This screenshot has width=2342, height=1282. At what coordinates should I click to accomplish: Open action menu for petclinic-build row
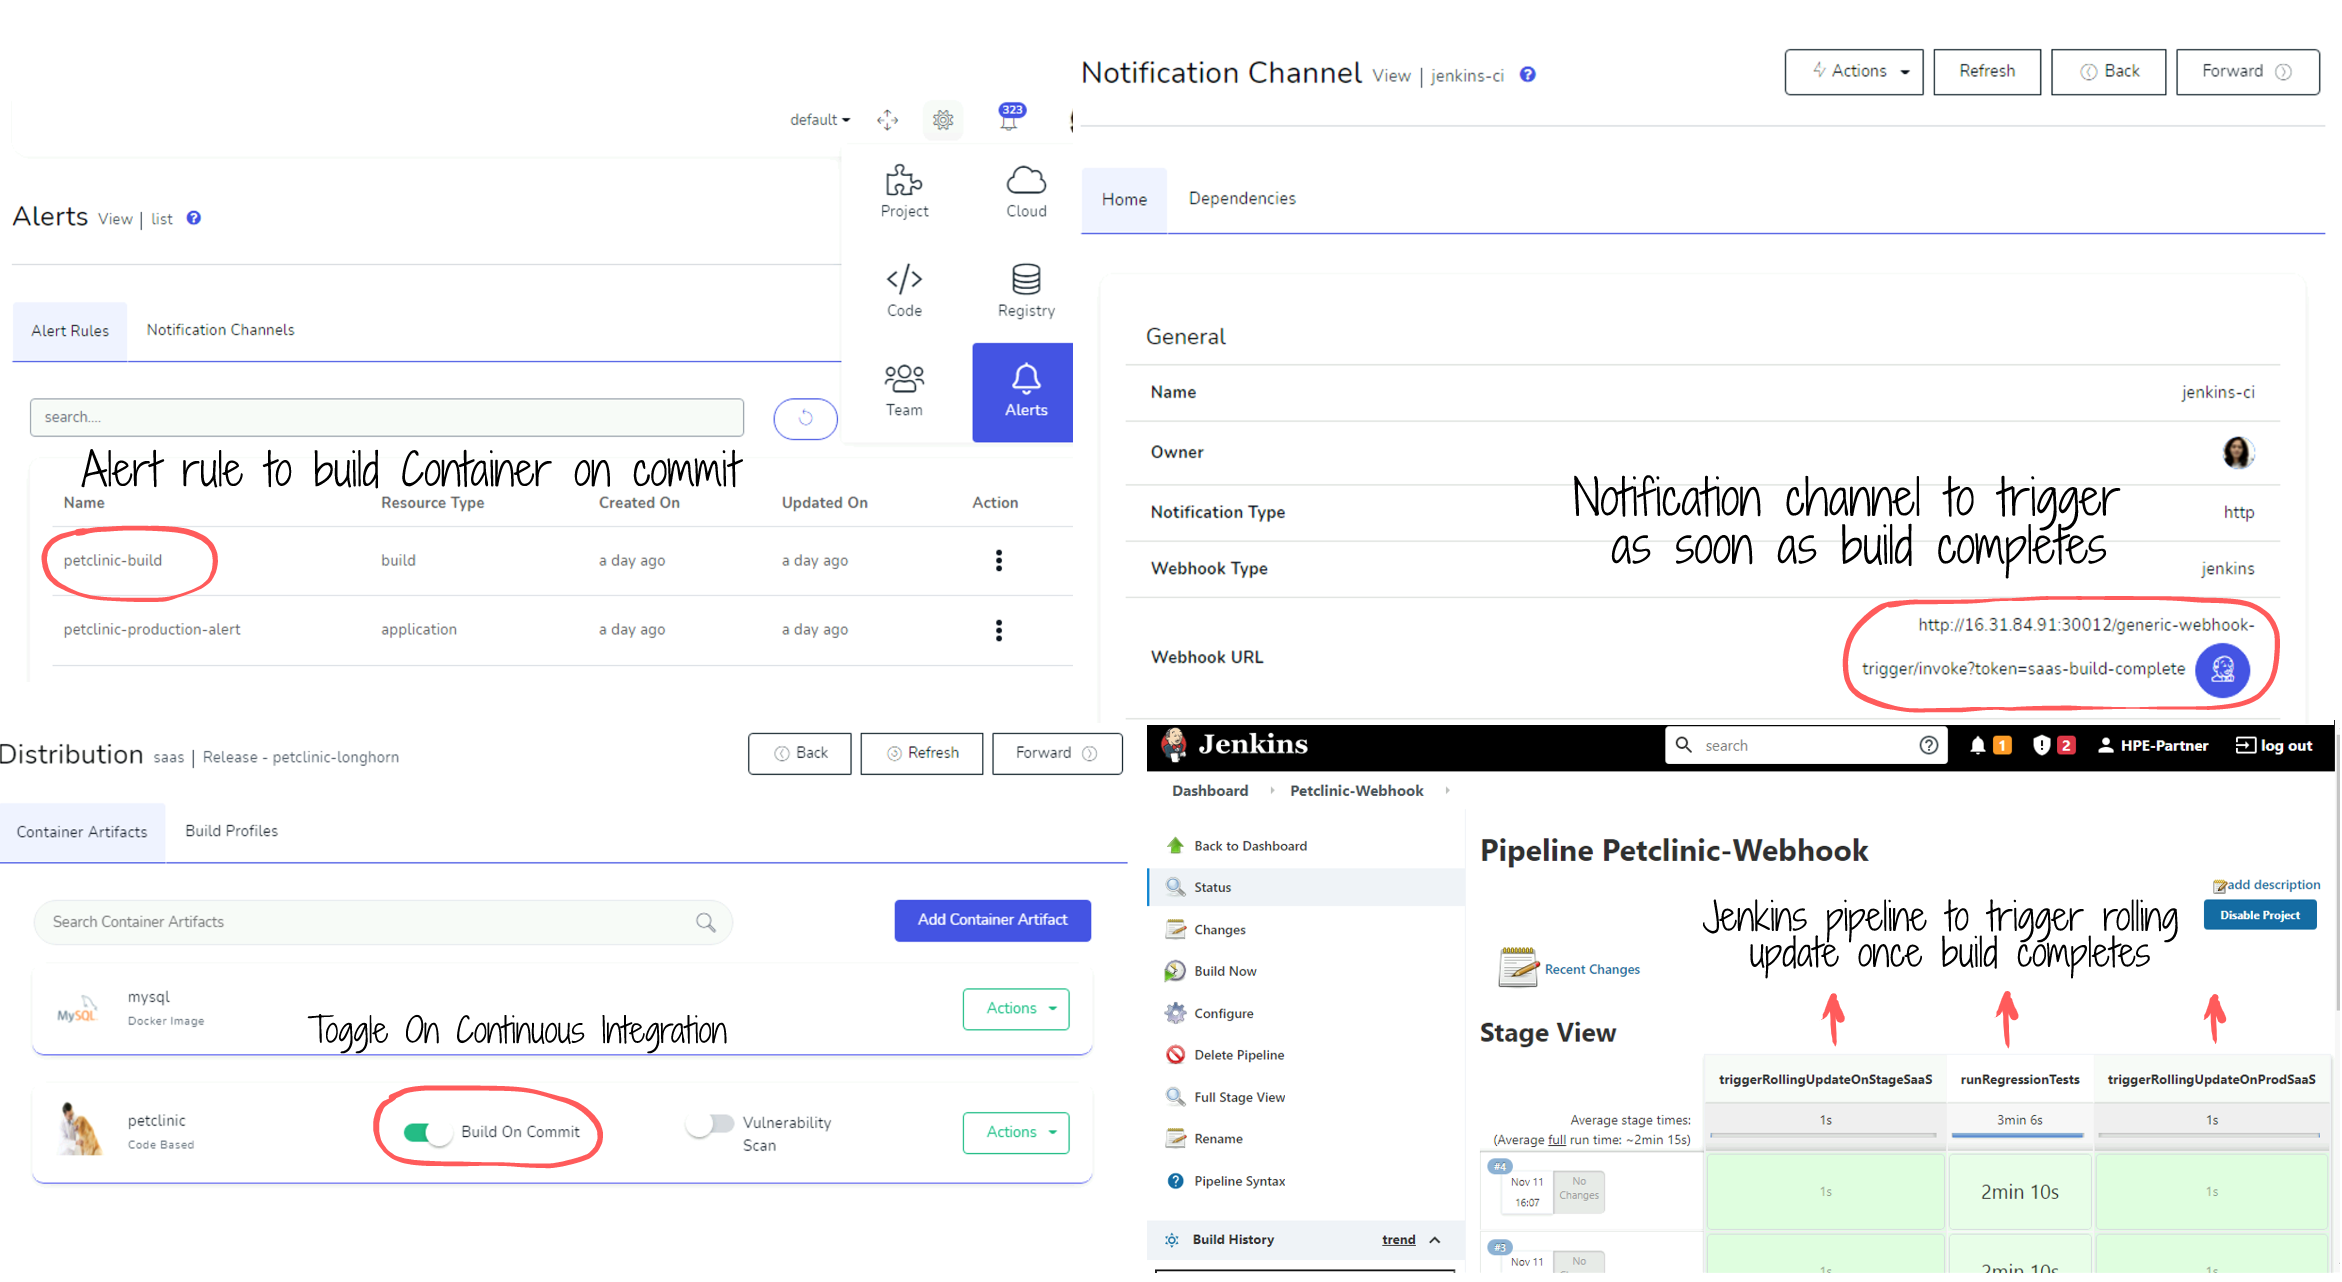[x=998, y=560]
